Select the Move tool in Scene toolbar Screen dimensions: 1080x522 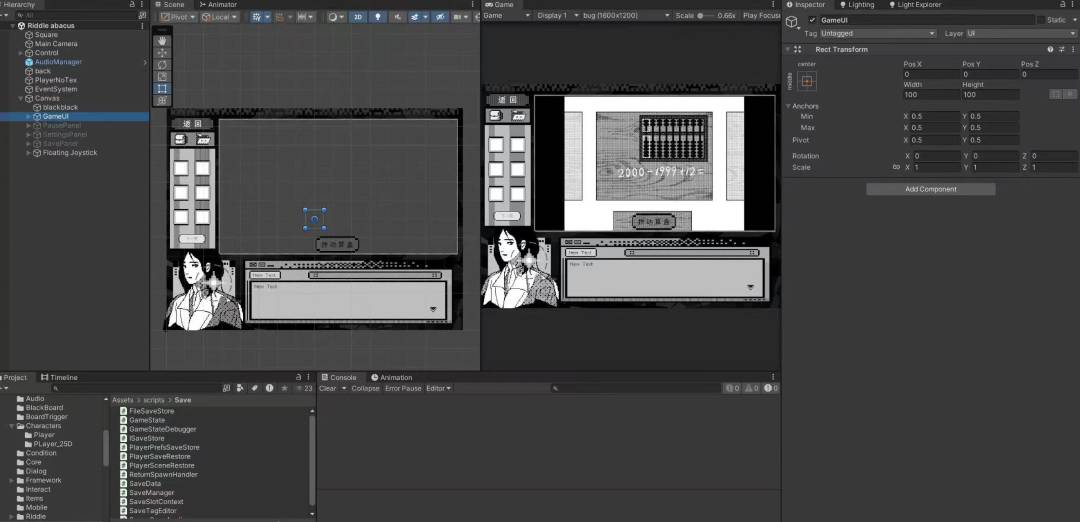pos(162,53)
